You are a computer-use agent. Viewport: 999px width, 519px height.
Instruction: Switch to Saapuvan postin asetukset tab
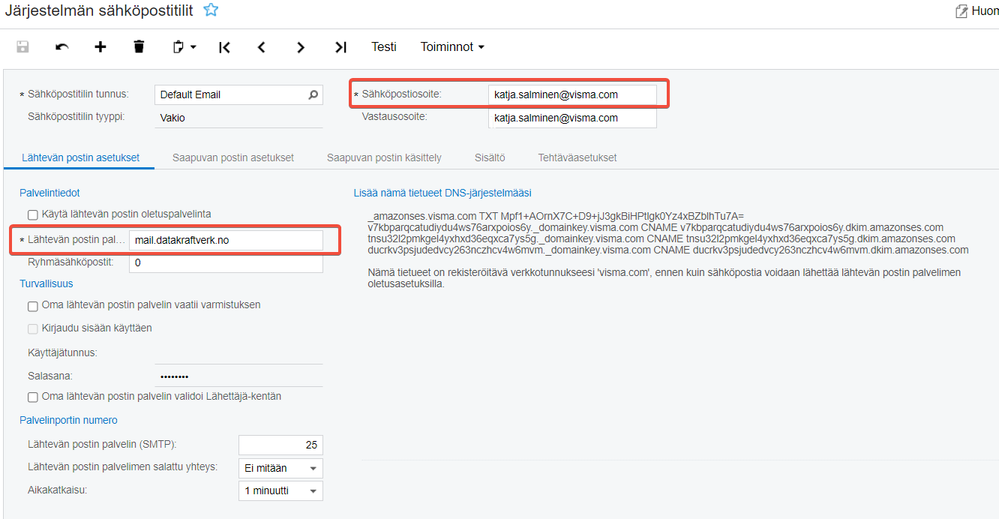[x=232, y=158]
